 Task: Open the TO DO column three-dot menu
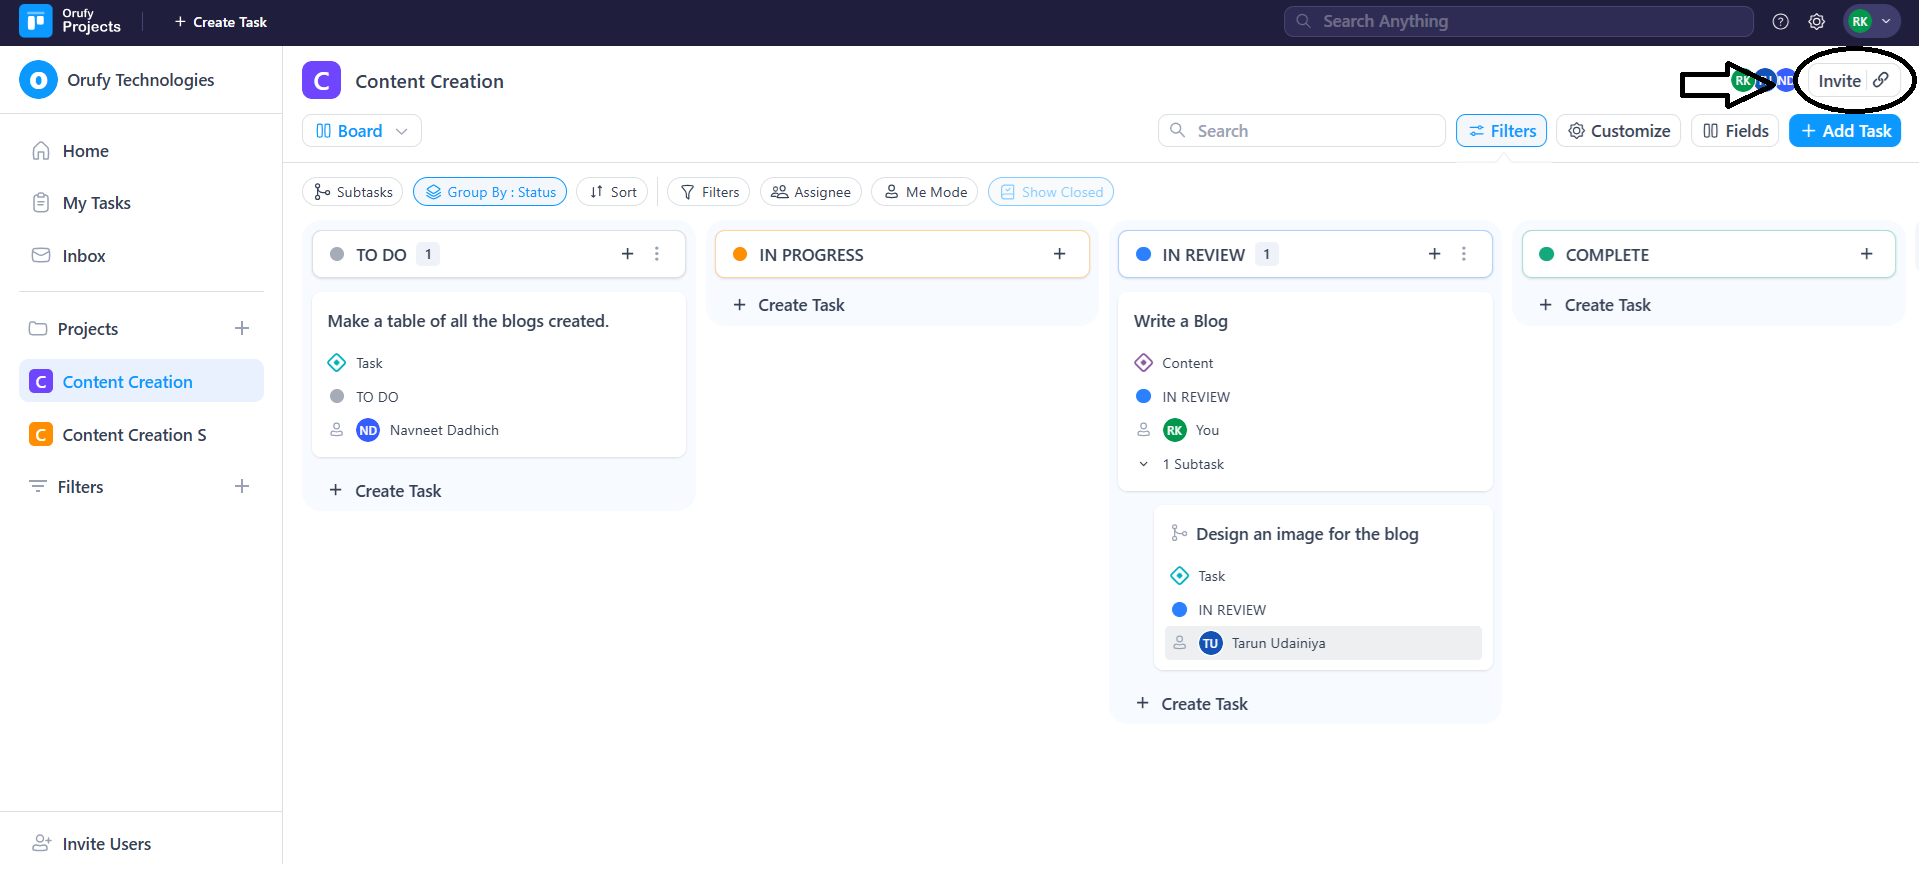point(657,254)
